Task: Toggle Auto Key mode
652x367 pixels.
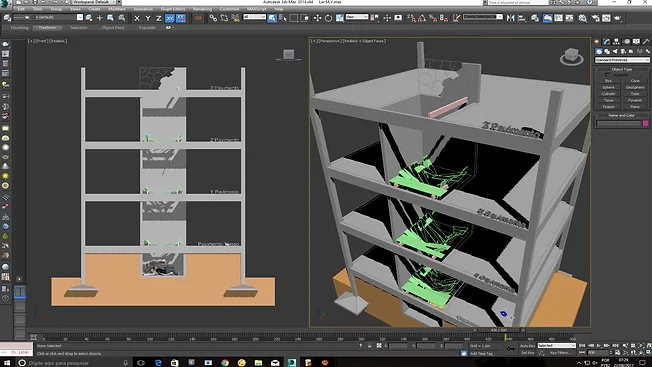Action: pos(527,346)
